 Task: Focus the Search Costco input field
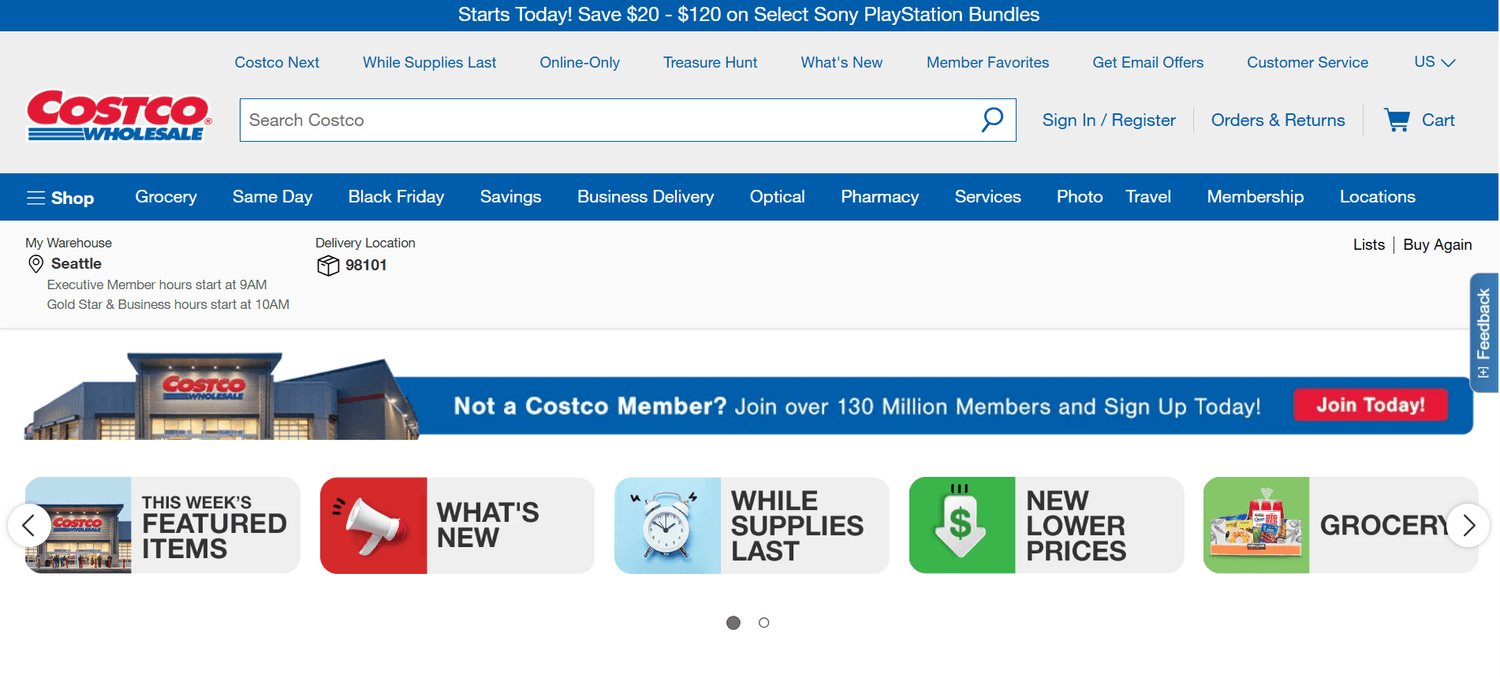600,120
